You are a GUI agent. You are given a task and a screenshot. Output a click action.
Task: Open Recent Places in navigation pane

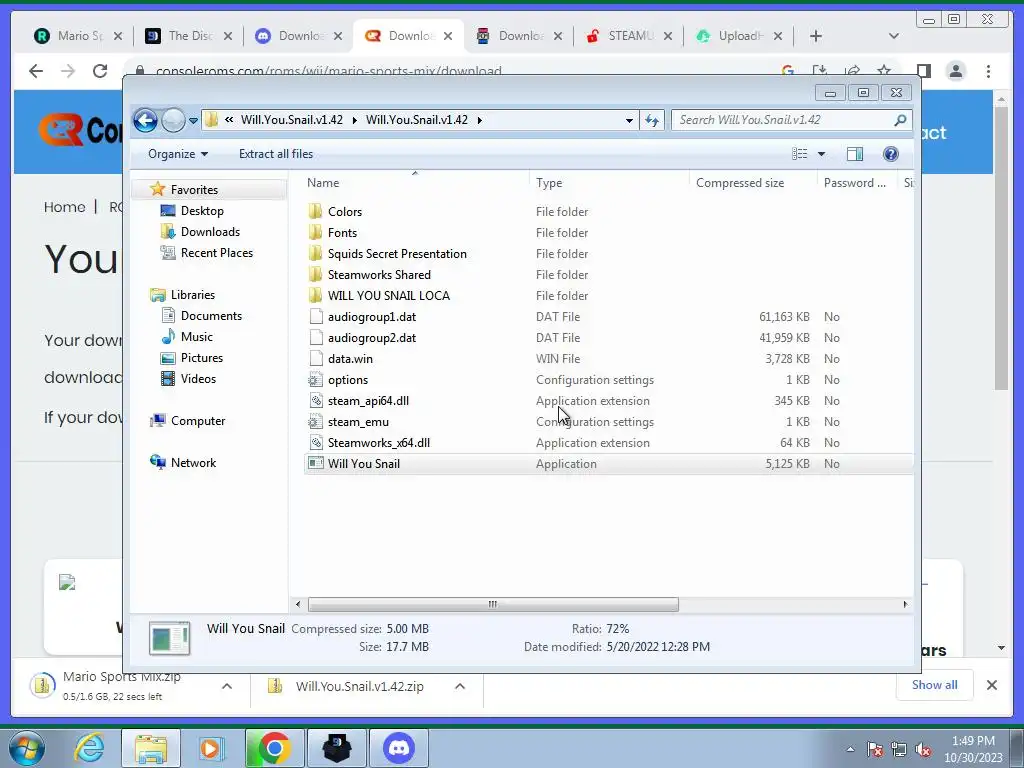[x=216, y=253]
